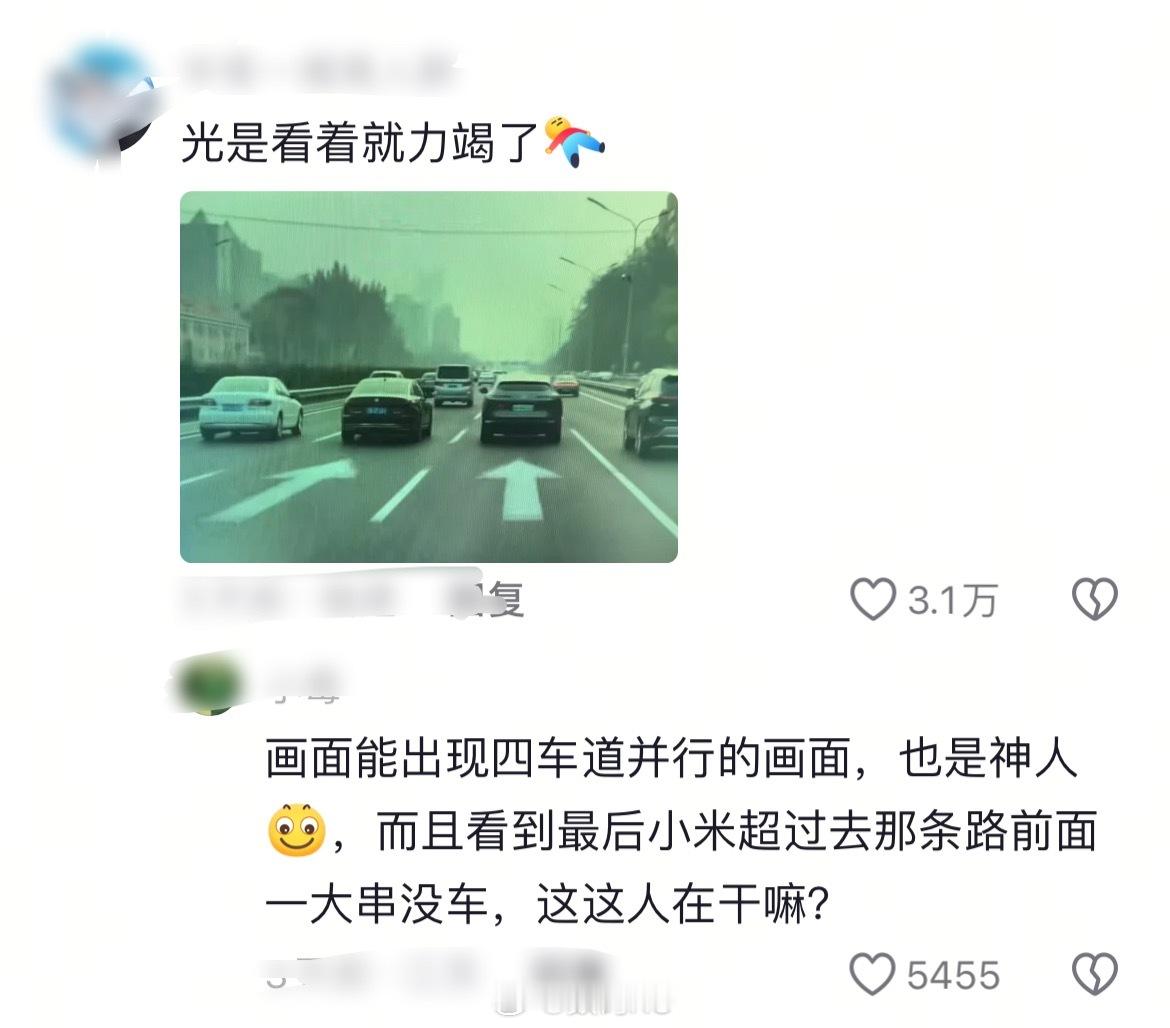Open the highway traffic photo attachment
Screen dimensions: 1170x1028
tap(429, 377)
